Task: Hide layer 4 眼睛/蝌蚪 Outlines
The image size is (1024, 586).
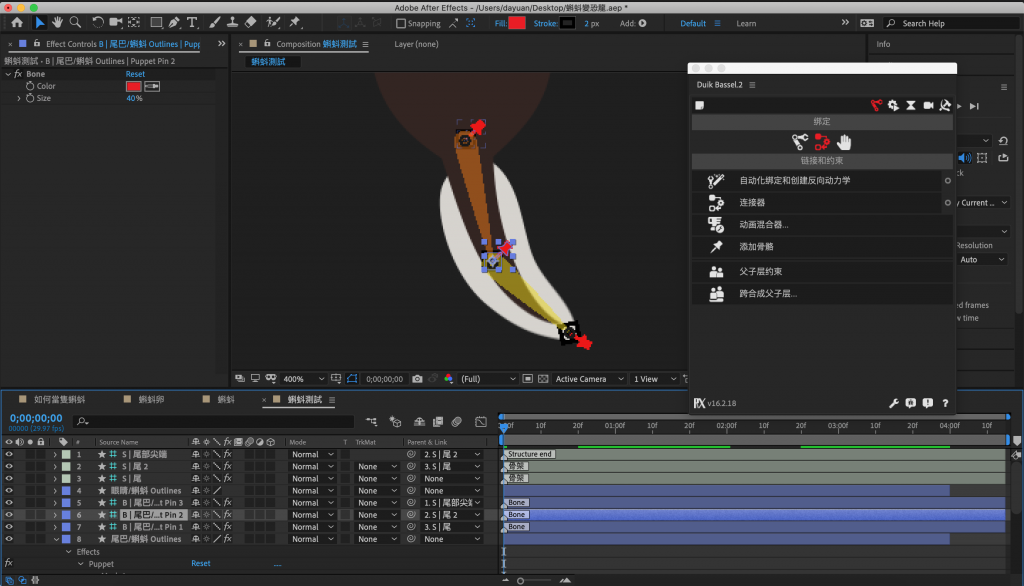Action: 9,491
